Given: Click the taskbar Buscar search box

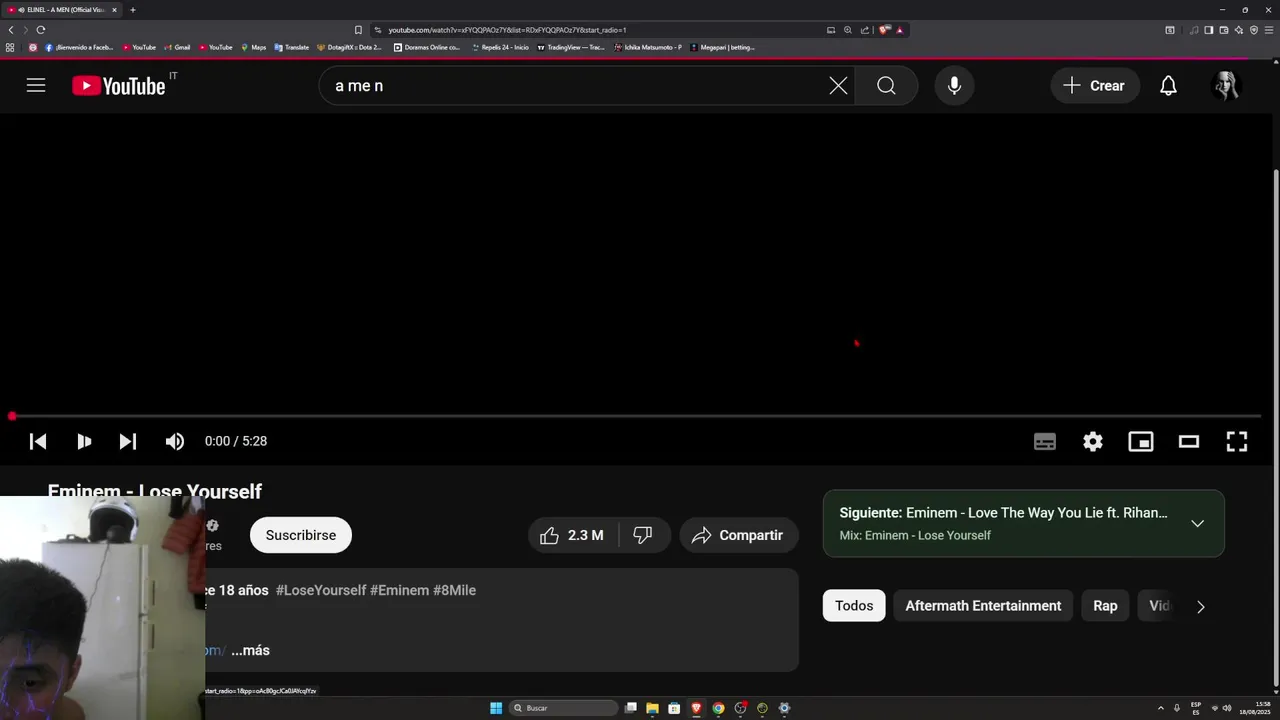Looking at the screenshot, I should (563, 708).
